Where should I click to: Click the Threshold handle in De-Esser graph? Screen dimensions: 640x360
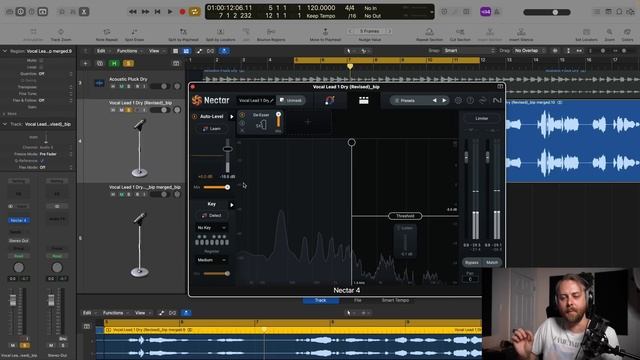(x=405, y=216)
